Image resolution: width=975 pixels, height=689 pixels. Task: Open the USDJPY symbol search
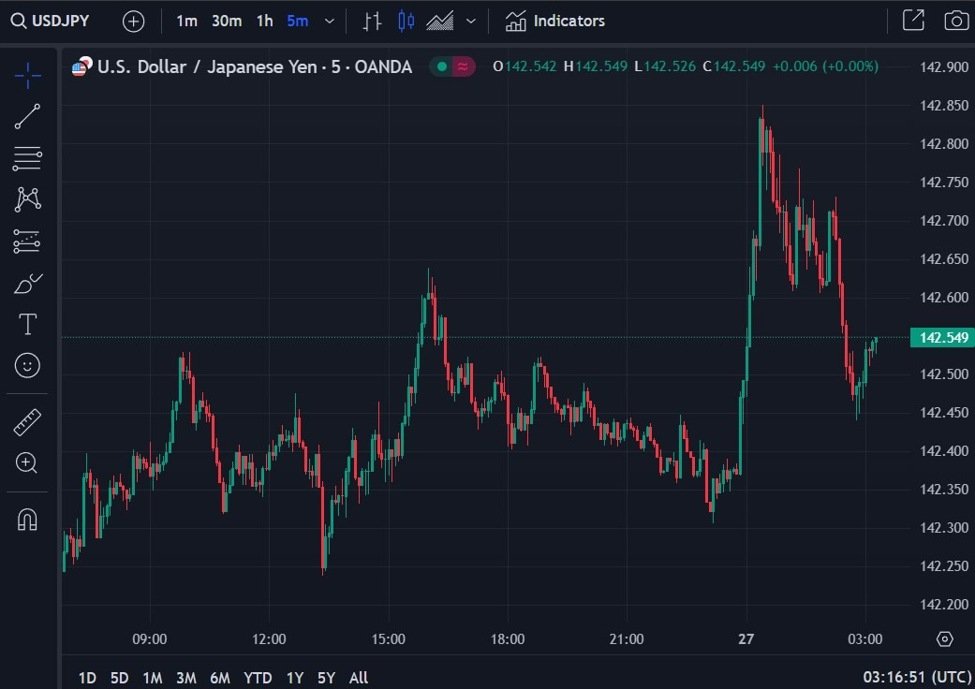pos(51,21)
